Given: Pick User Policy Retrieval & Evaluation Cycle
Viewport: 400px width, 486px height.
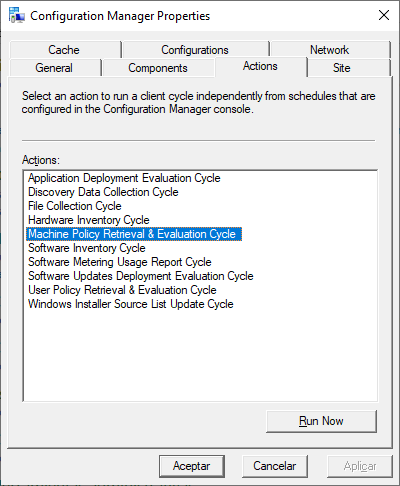Looking at the screenshot, I should tap(122, 290).
